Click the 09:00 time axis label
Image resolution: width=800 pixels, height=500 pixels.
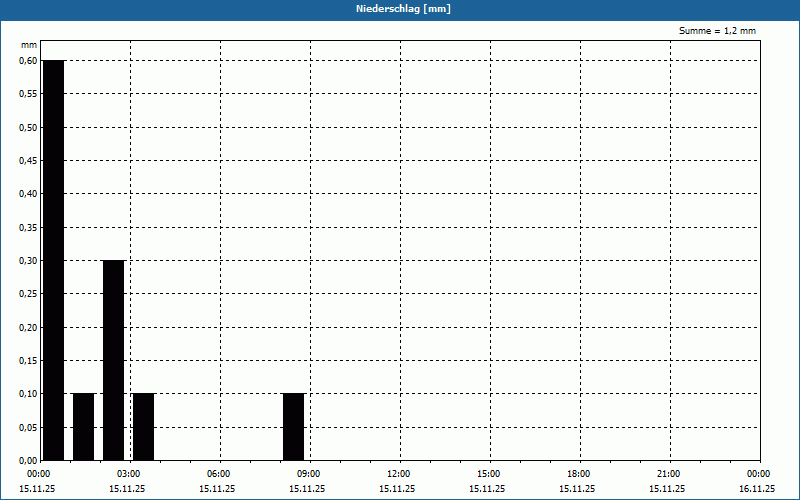pos(308,474)
